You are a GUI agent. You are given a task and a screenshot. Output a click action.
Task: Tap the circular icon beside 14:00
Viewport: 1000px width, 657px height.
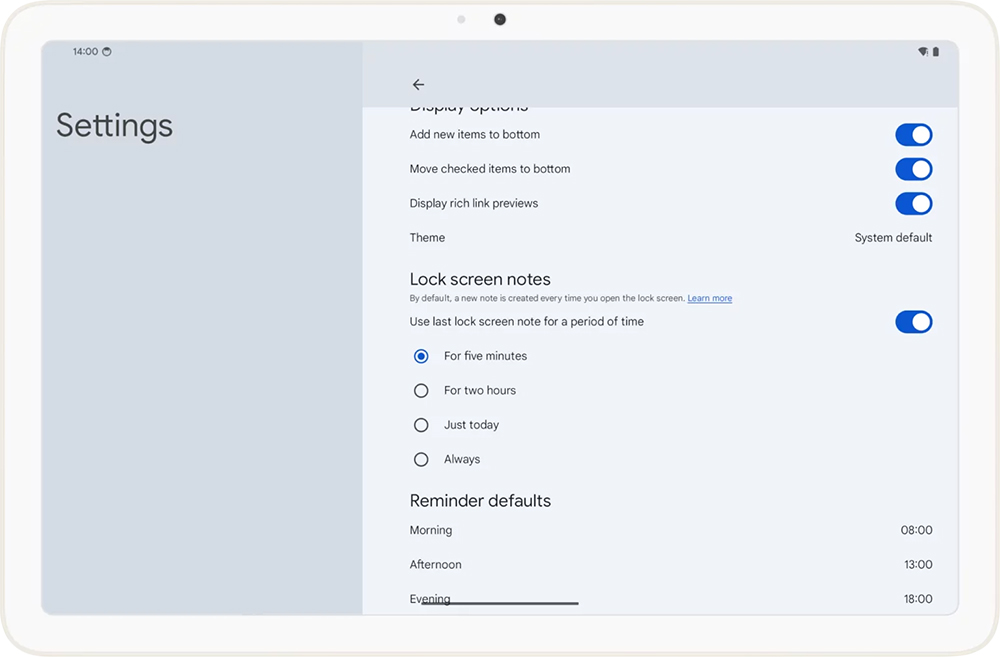click(x=107, y=52)
